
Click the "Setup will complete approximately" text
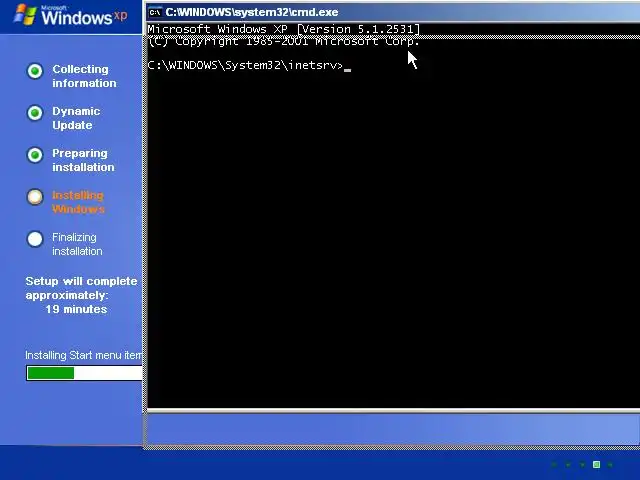coord(81,288)
